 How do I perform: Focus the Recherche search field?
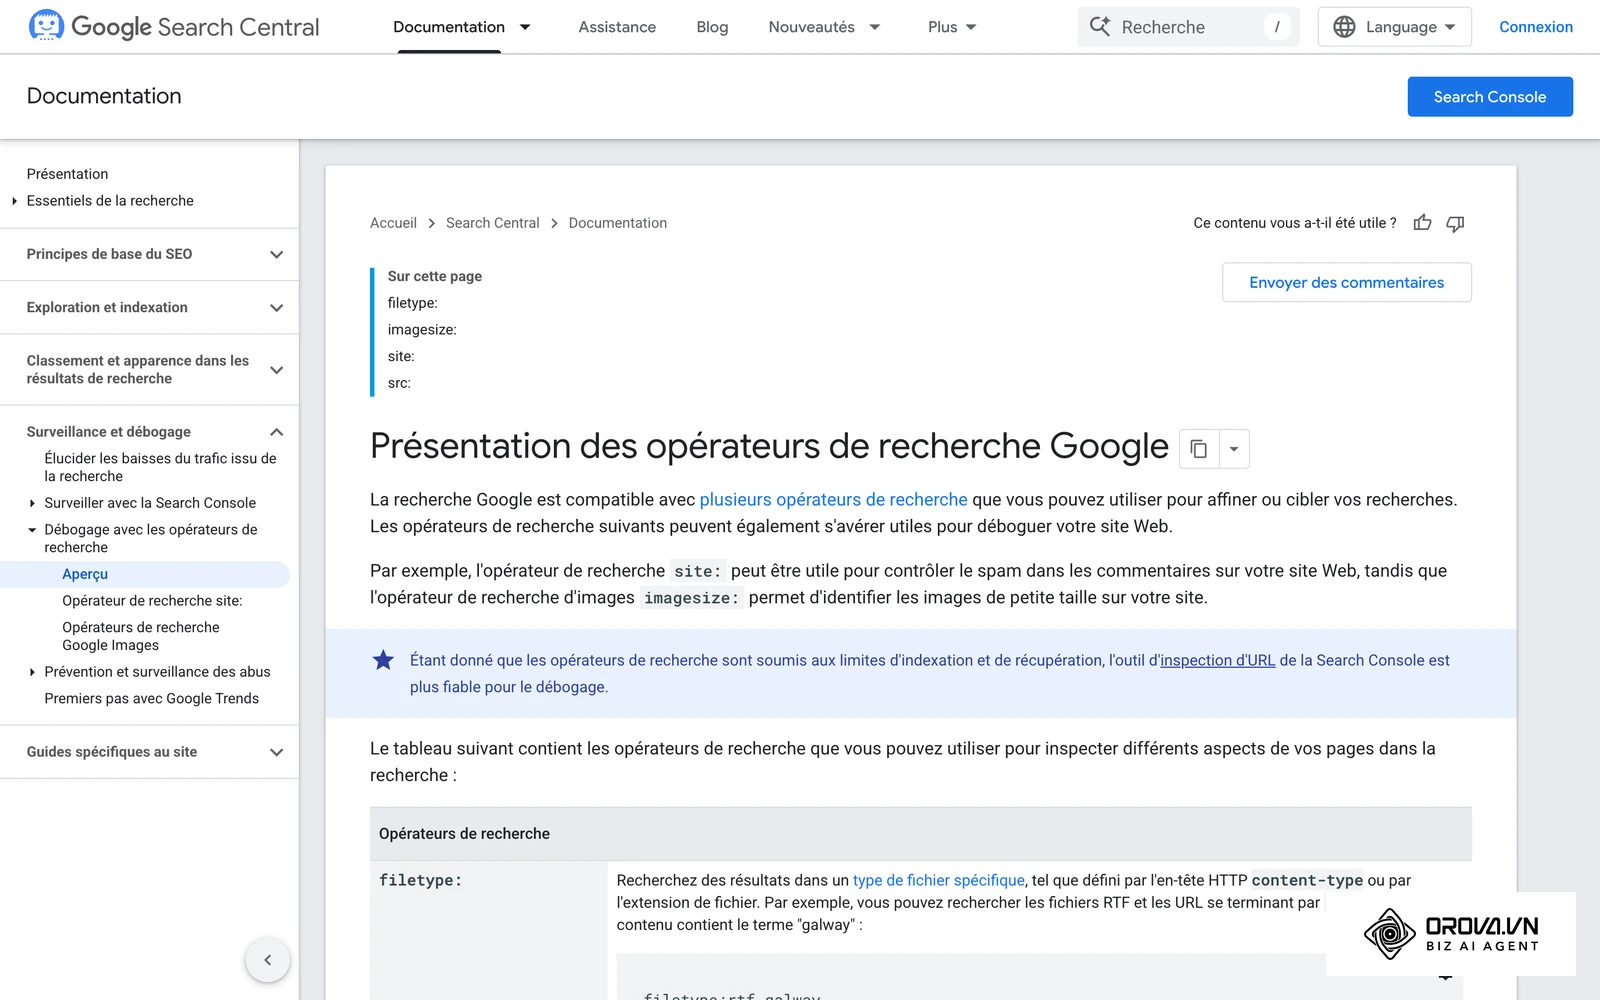[x=1189, y=27]
